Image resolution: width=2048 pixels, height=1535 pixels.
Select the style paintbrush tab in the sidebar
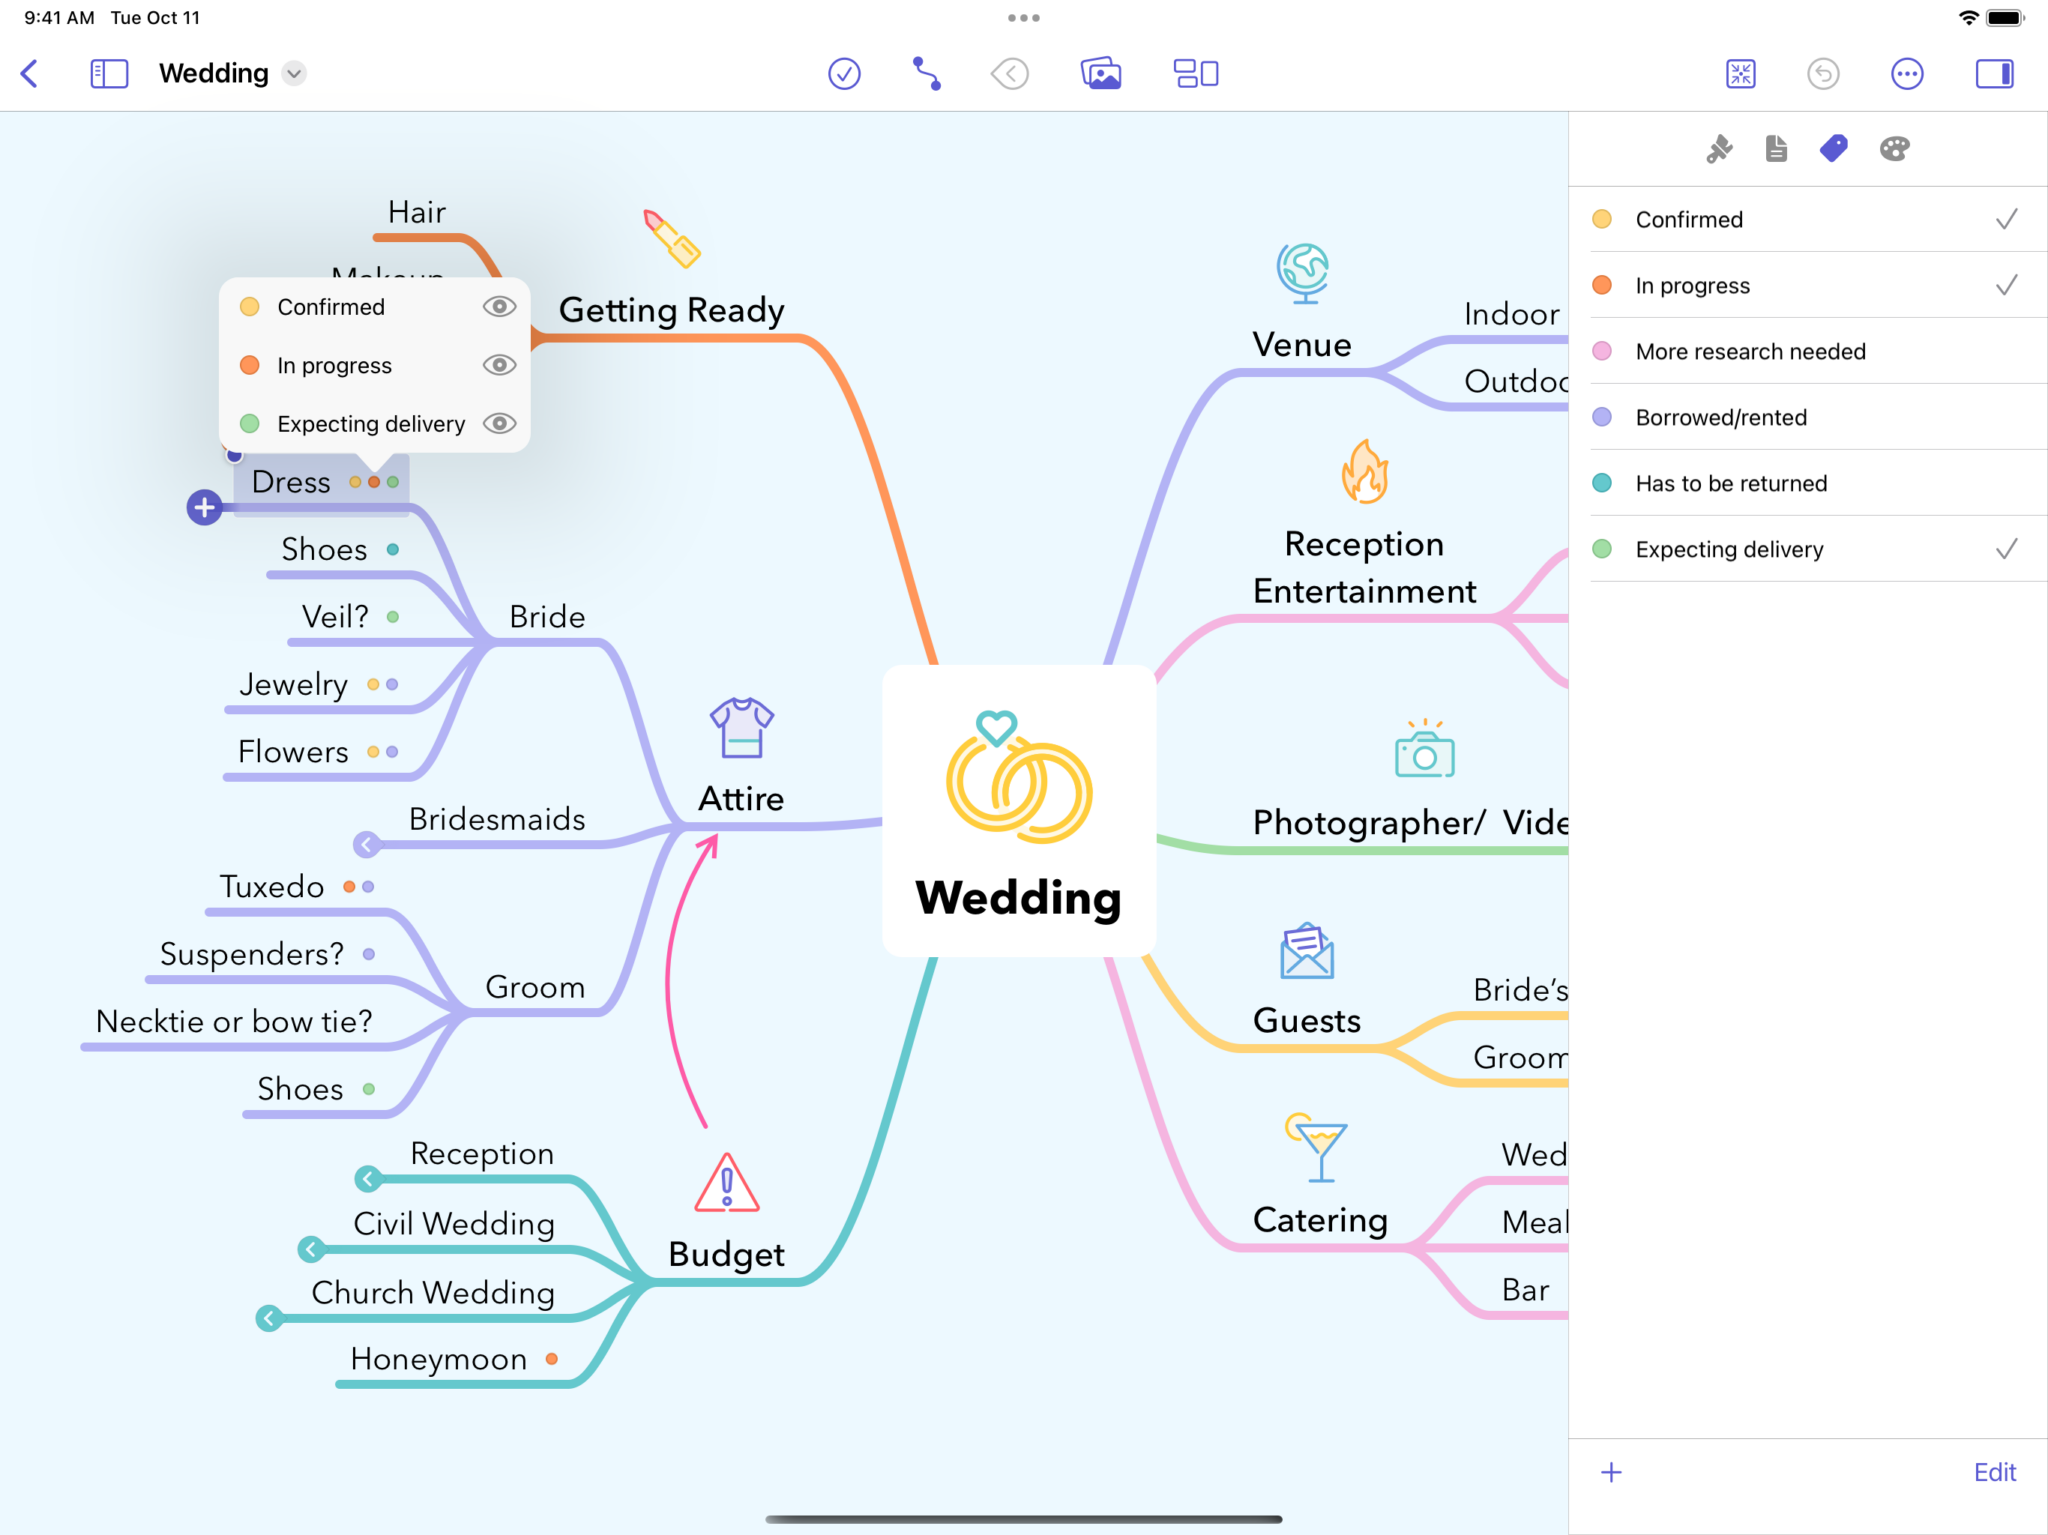point(1718,148)
